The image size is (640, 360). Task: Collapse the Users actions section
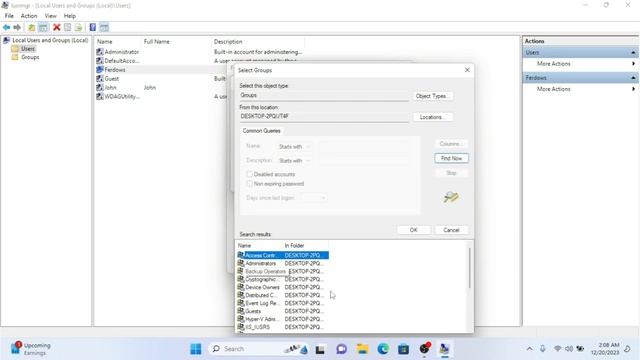[x=633, y=53]
